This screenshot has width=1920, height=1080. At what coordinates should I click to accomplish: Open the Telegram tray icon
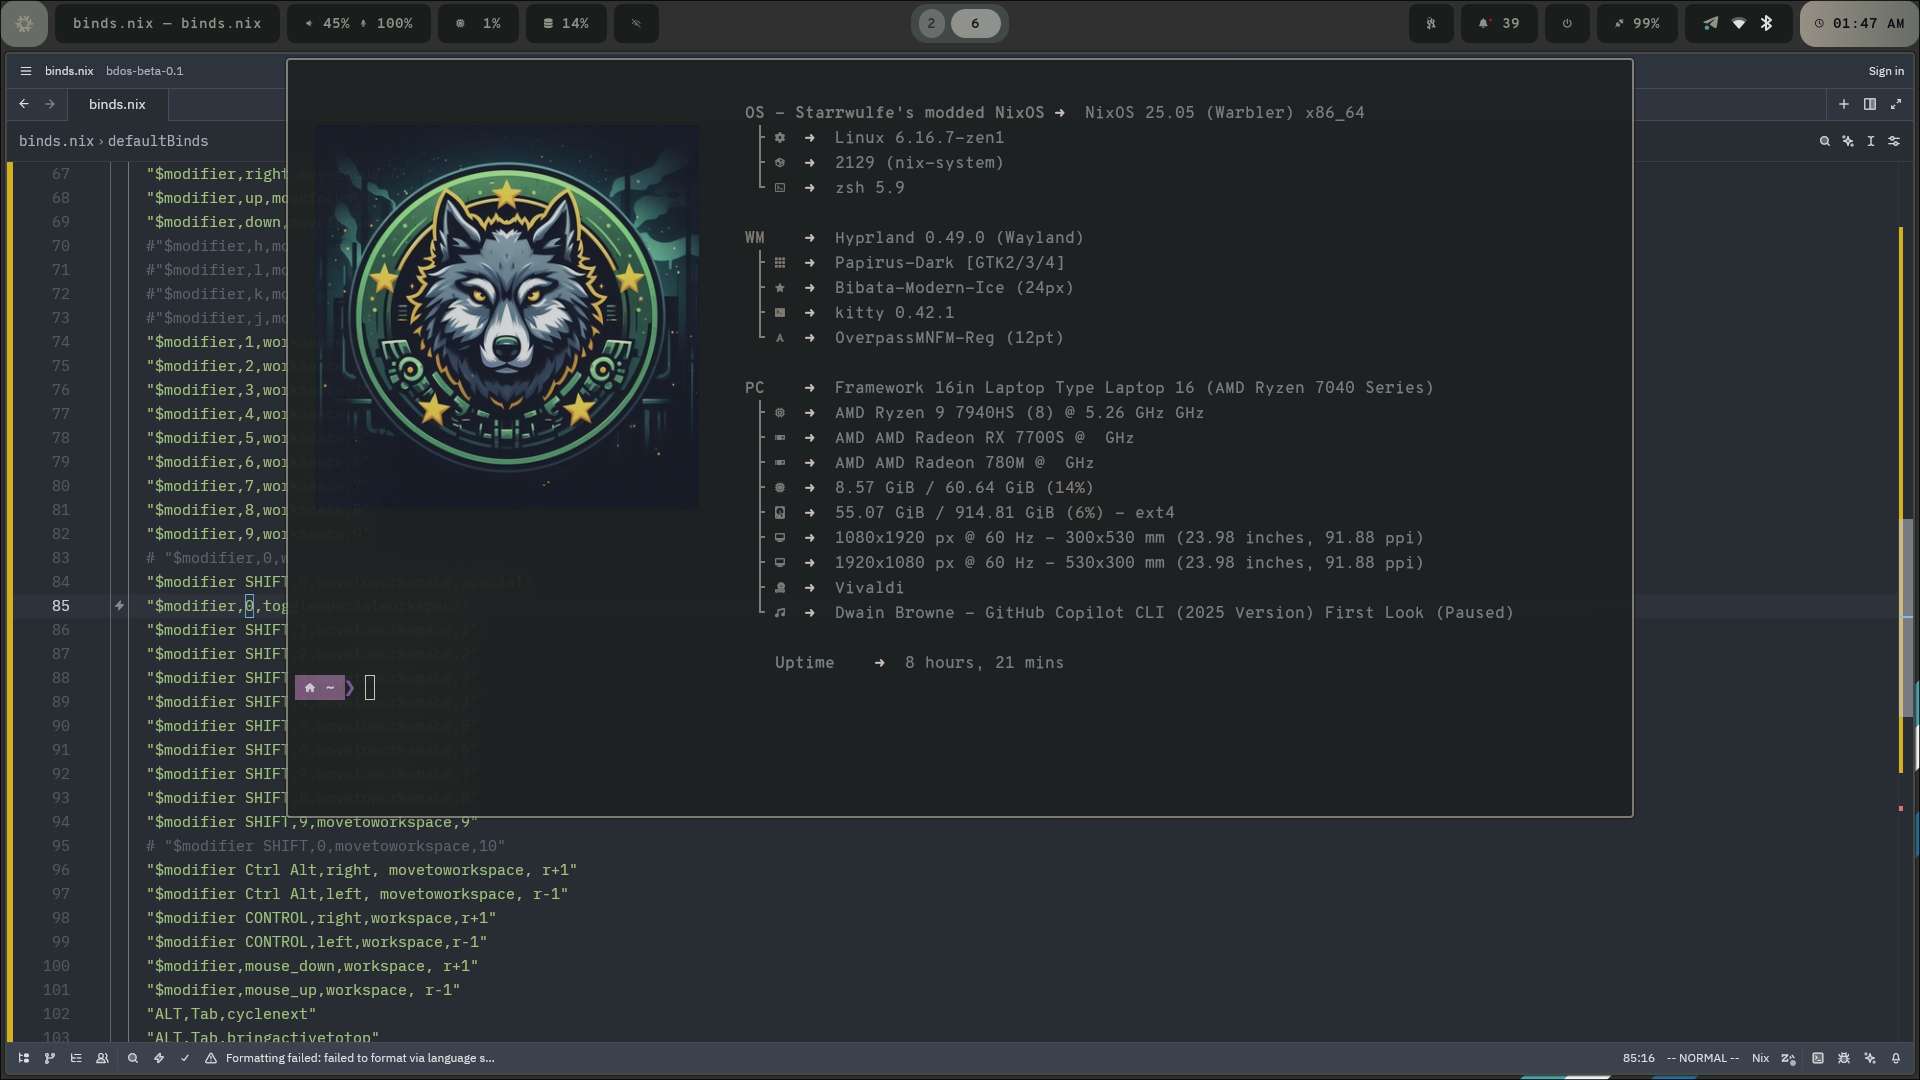[1711, 23]
